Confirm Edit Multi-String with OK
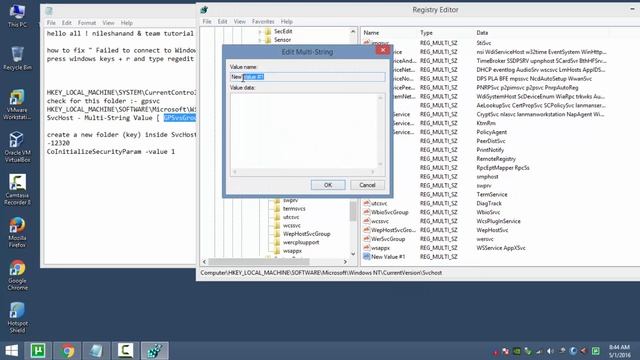The width and height of the screenshot is (640, 360). coord(328,185)
